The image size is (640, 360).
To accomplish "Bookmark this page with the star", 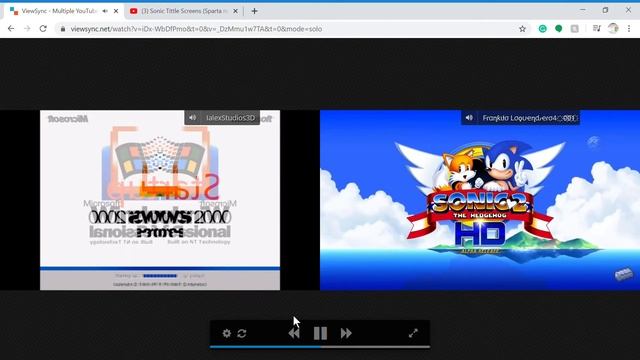I will pos(522,29).
